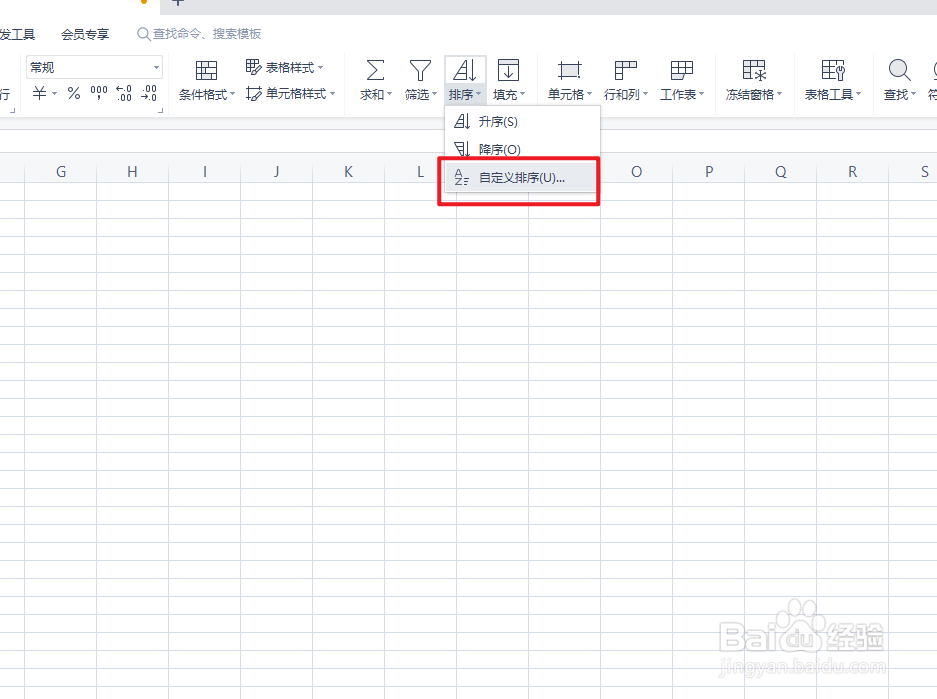Choose Descending 降序(O) in sort menu
937x699 pixels.
pyautogui.click(x=522, y=149)
